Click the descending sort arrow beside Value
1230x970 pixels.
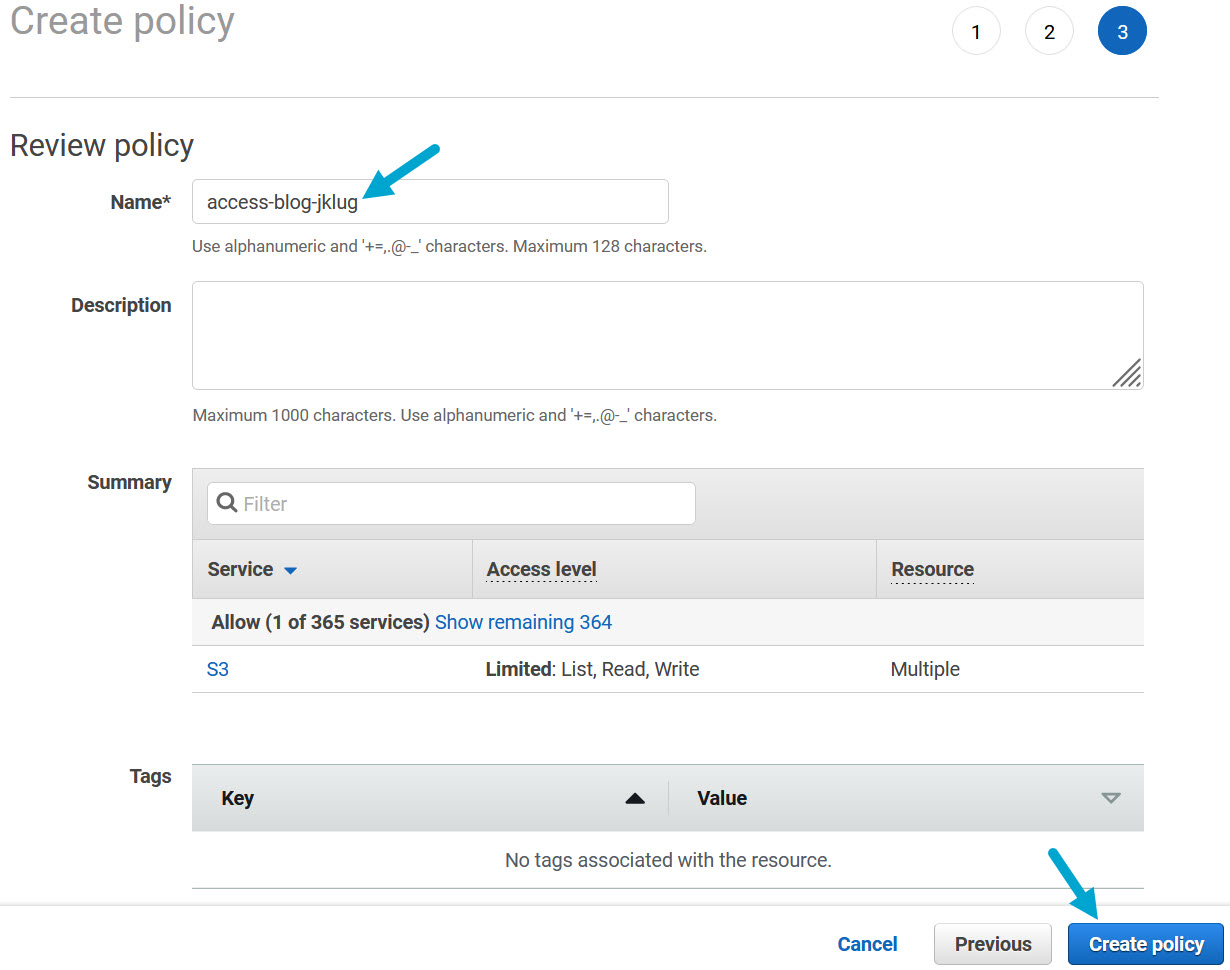1110,798
